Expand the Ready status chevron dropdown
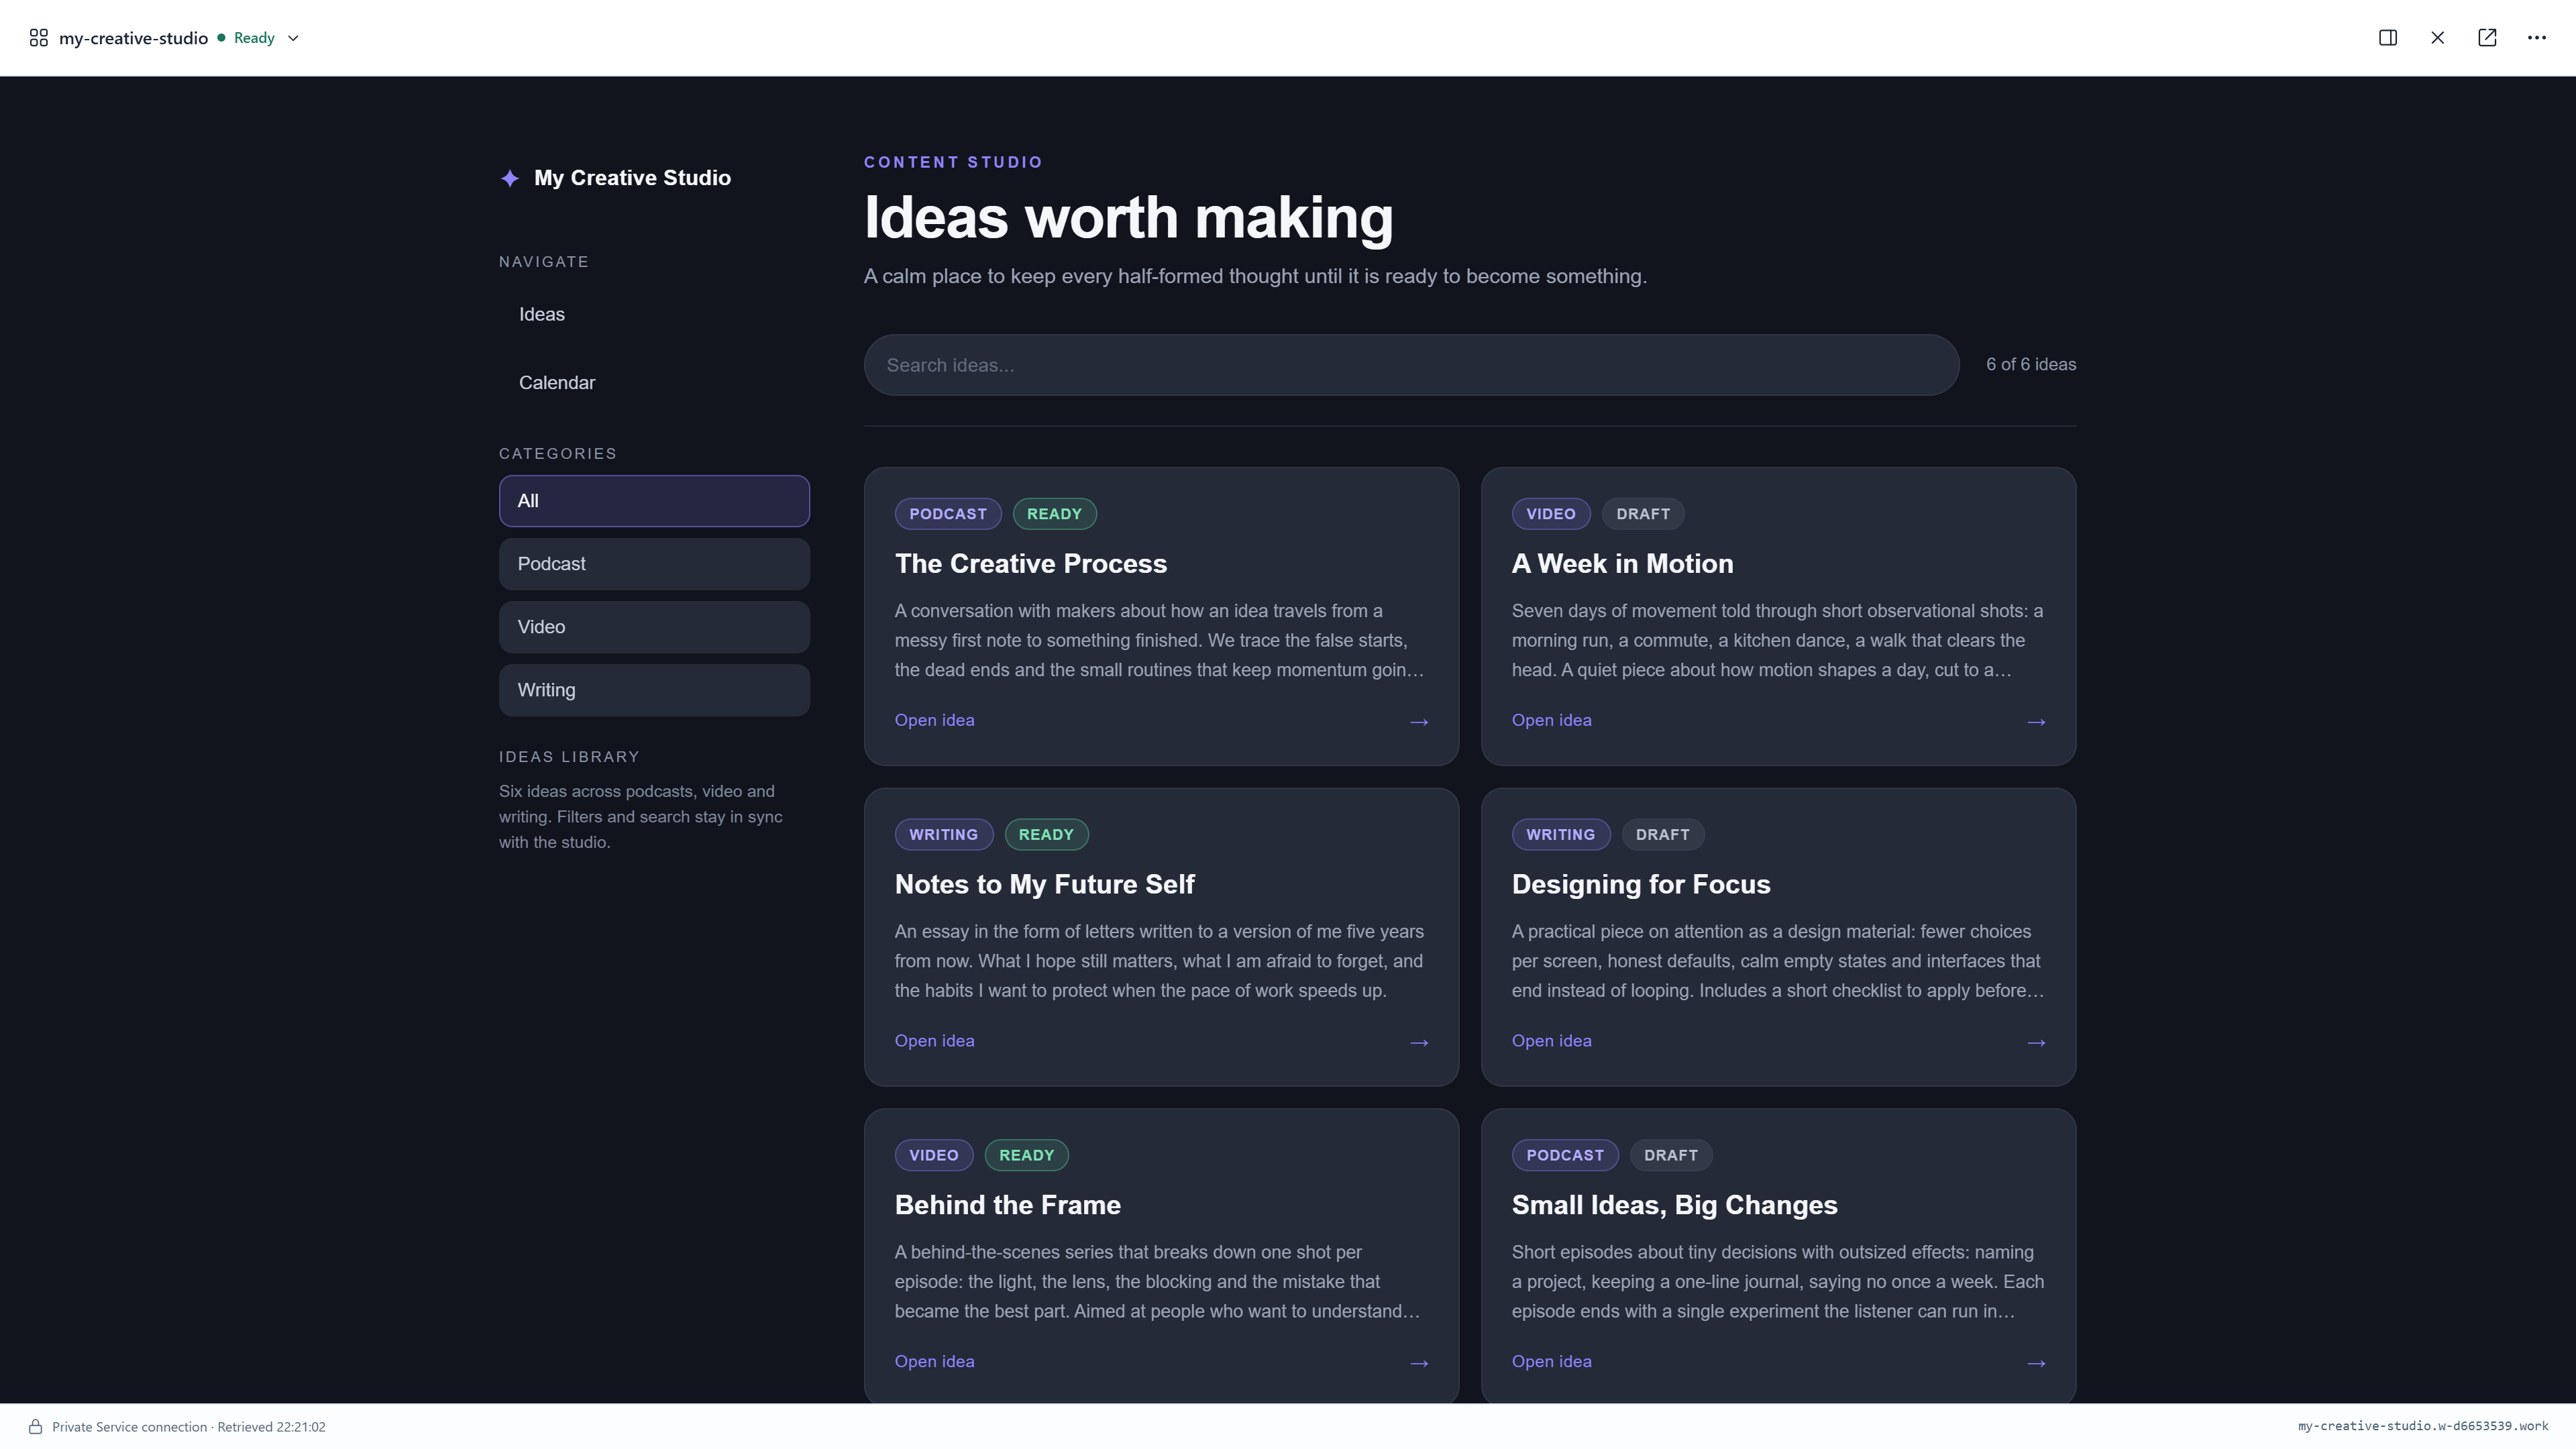 (293, 38)
